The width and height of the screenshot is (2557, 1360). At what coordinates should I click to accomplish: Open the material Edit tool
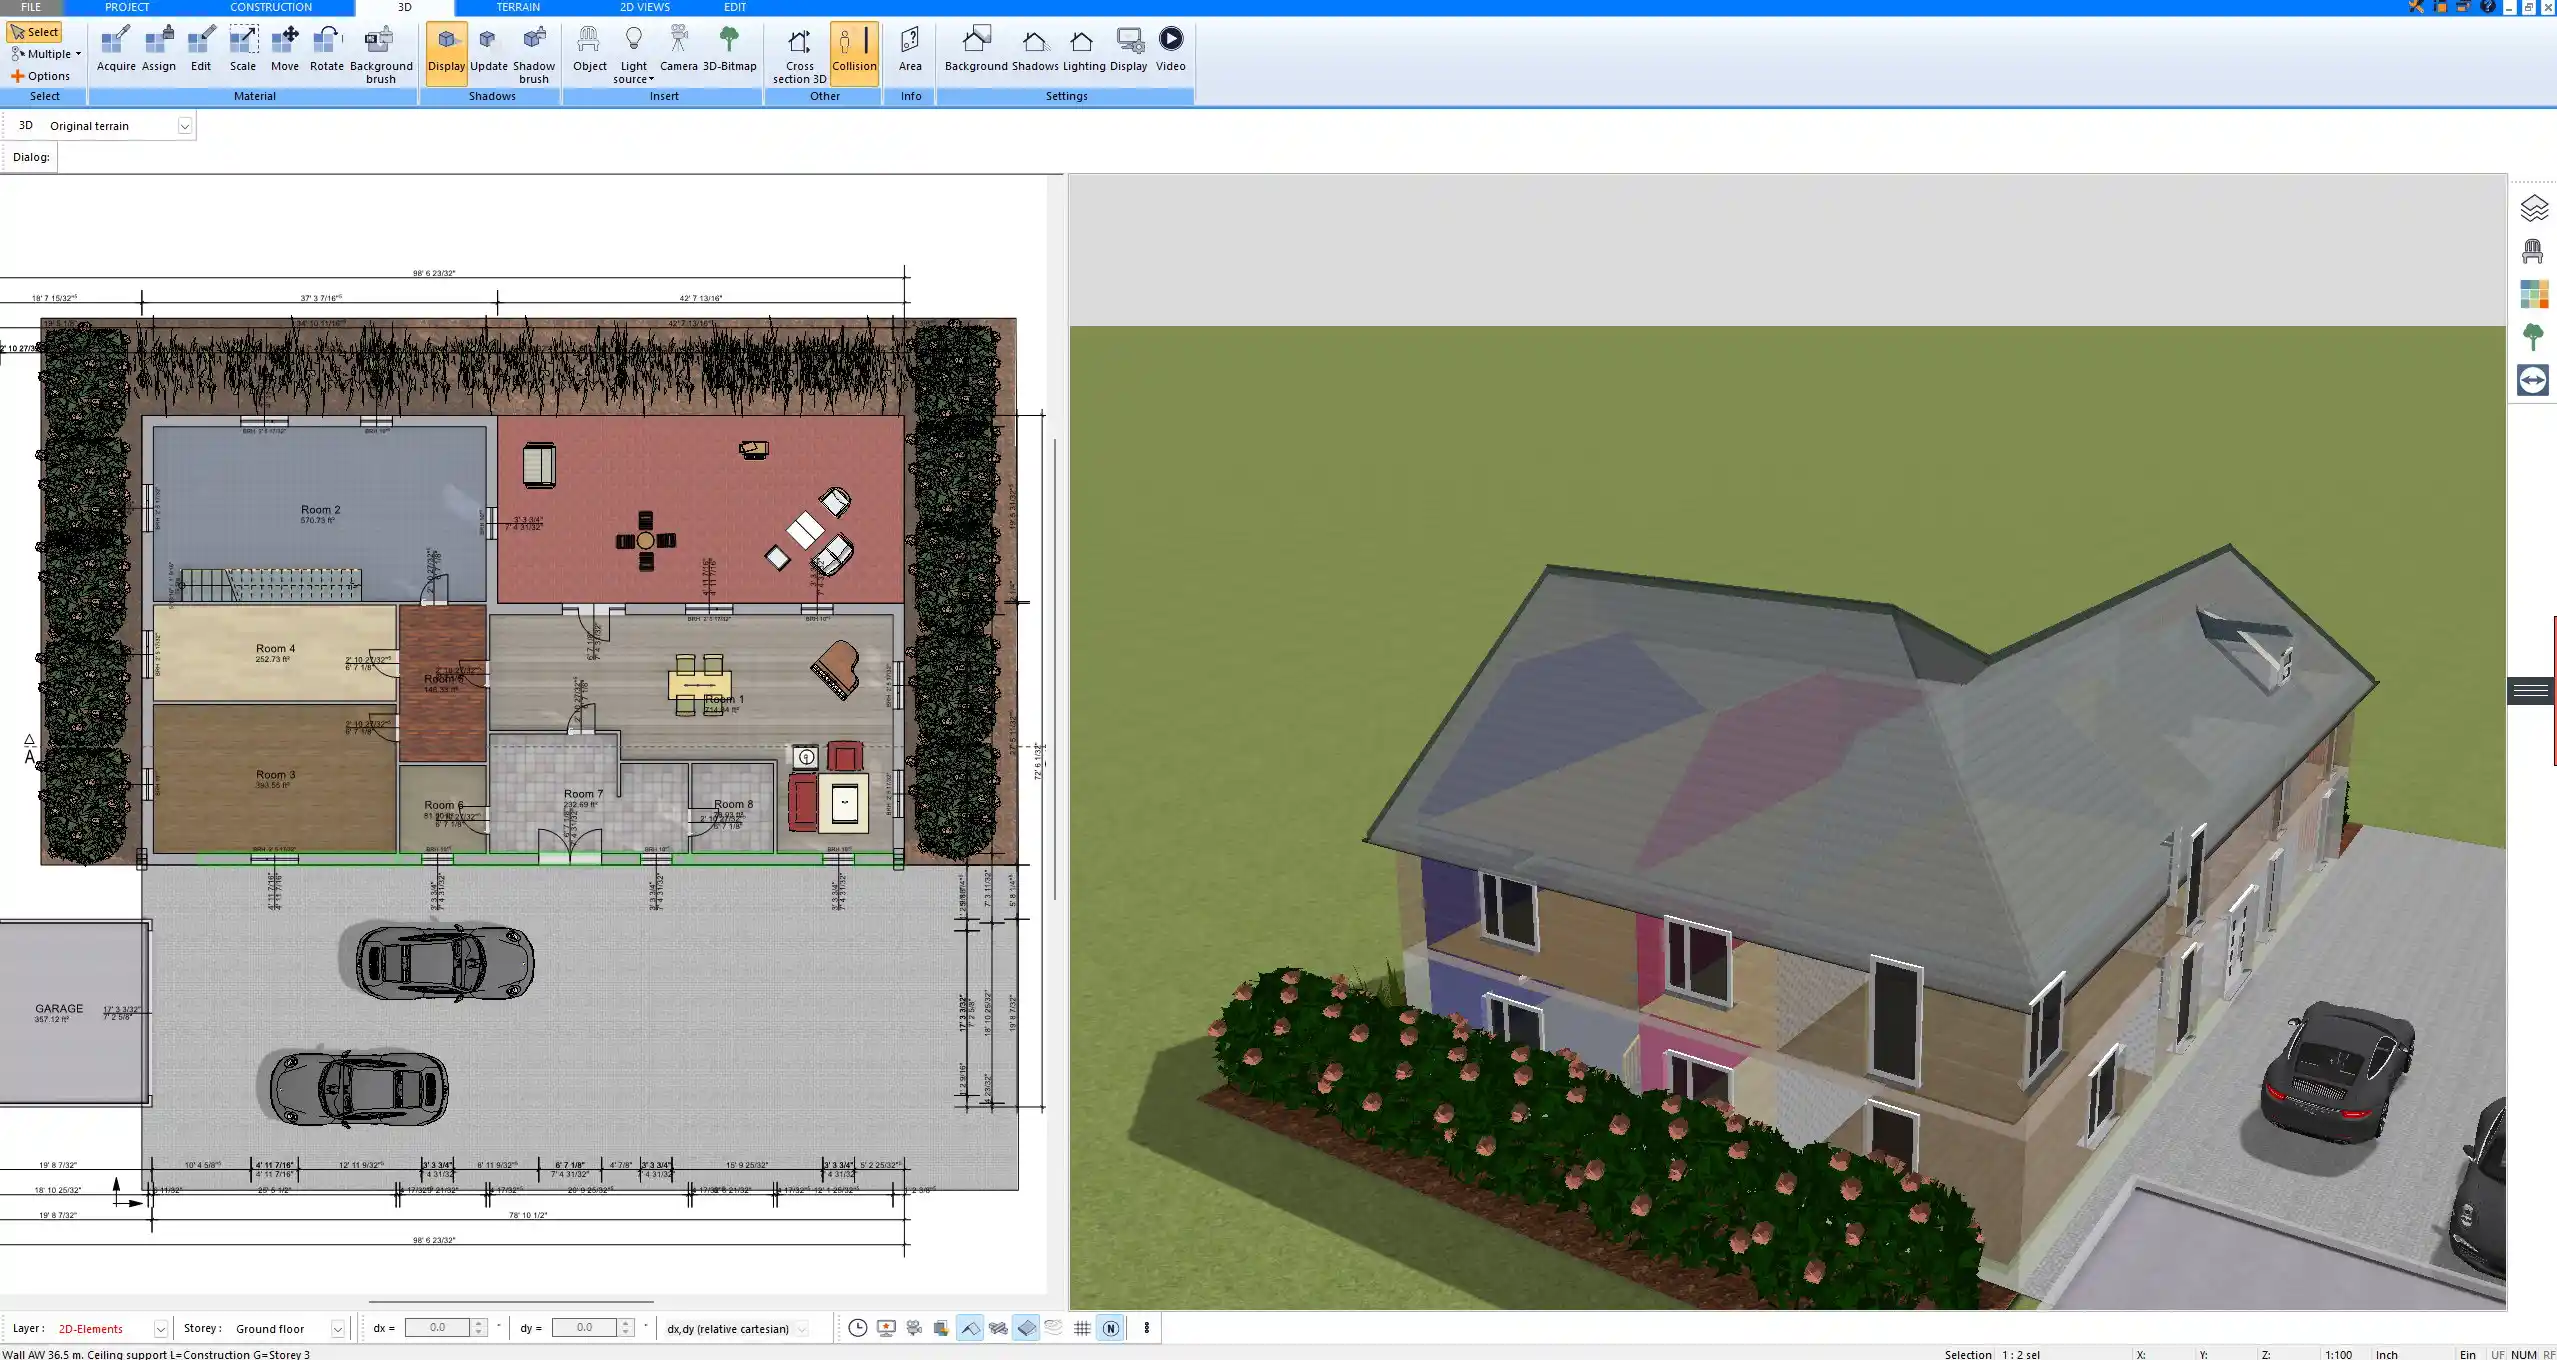(201, 50)
